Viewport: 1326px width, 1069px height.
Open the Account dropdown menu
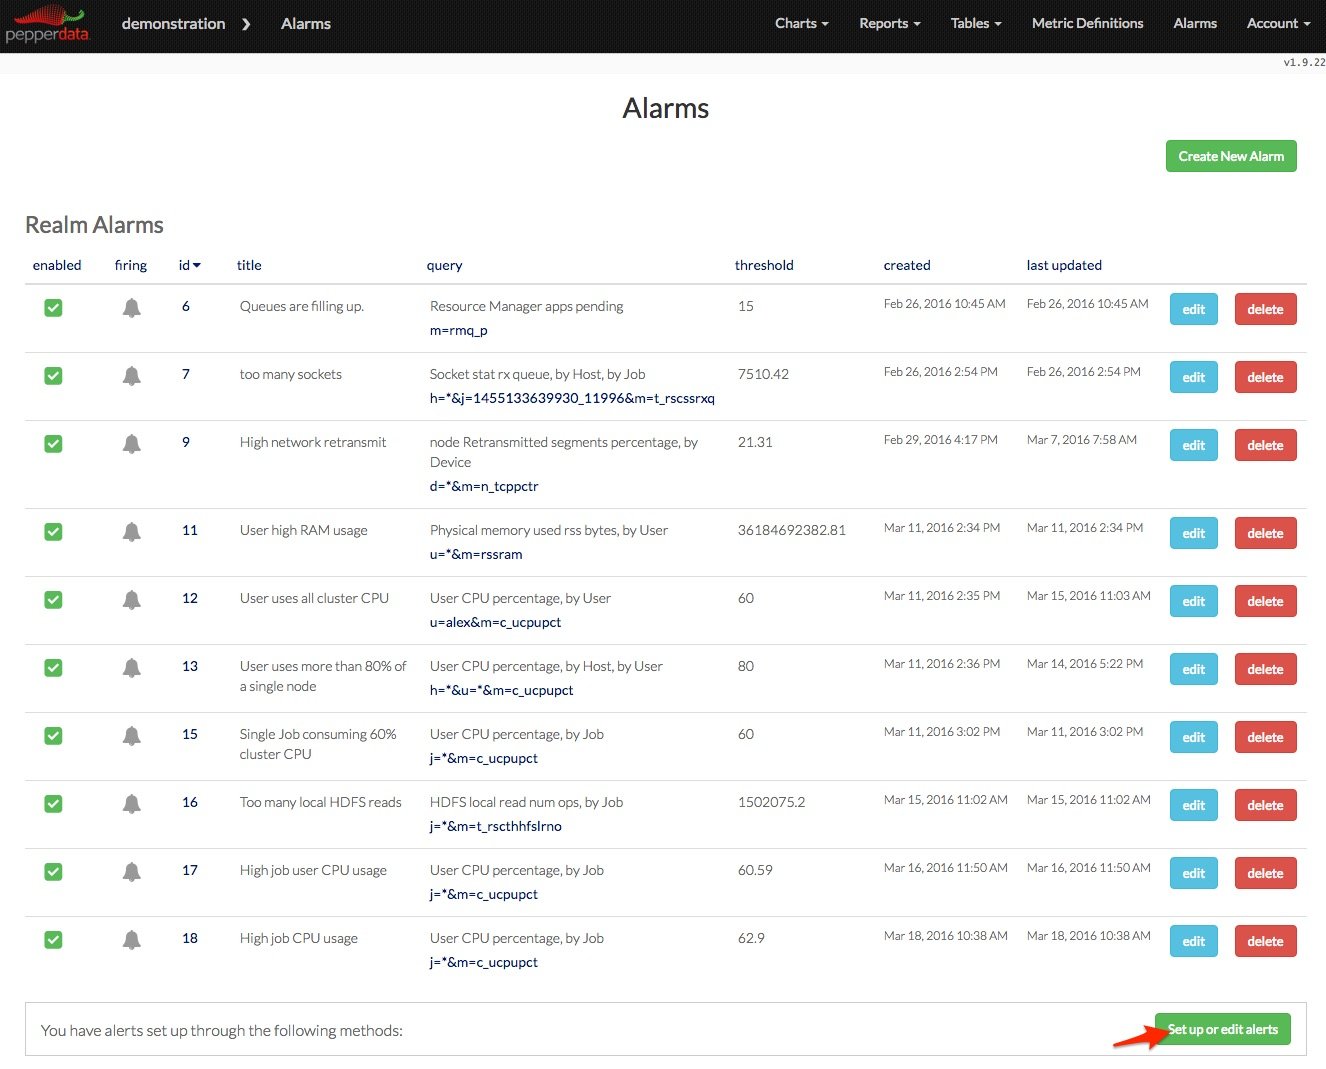point(1277,23)
